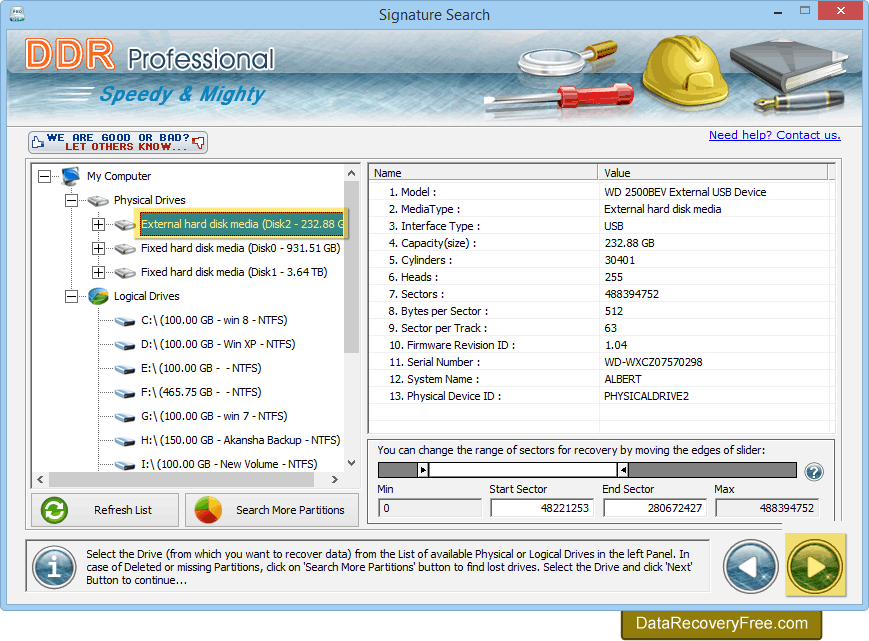Screen dimensions: 869x641
Task: Click the tree scroll up arrow
Action: tap(351, 173)
